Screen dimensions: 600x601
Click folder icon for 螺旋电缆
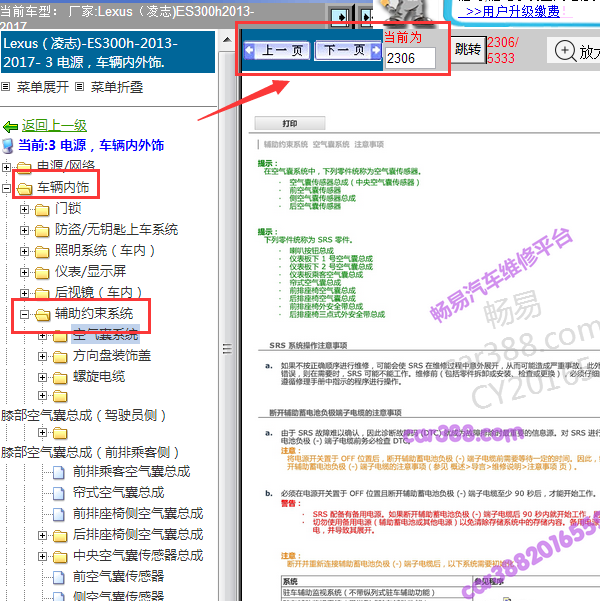(x=60, y=378)
